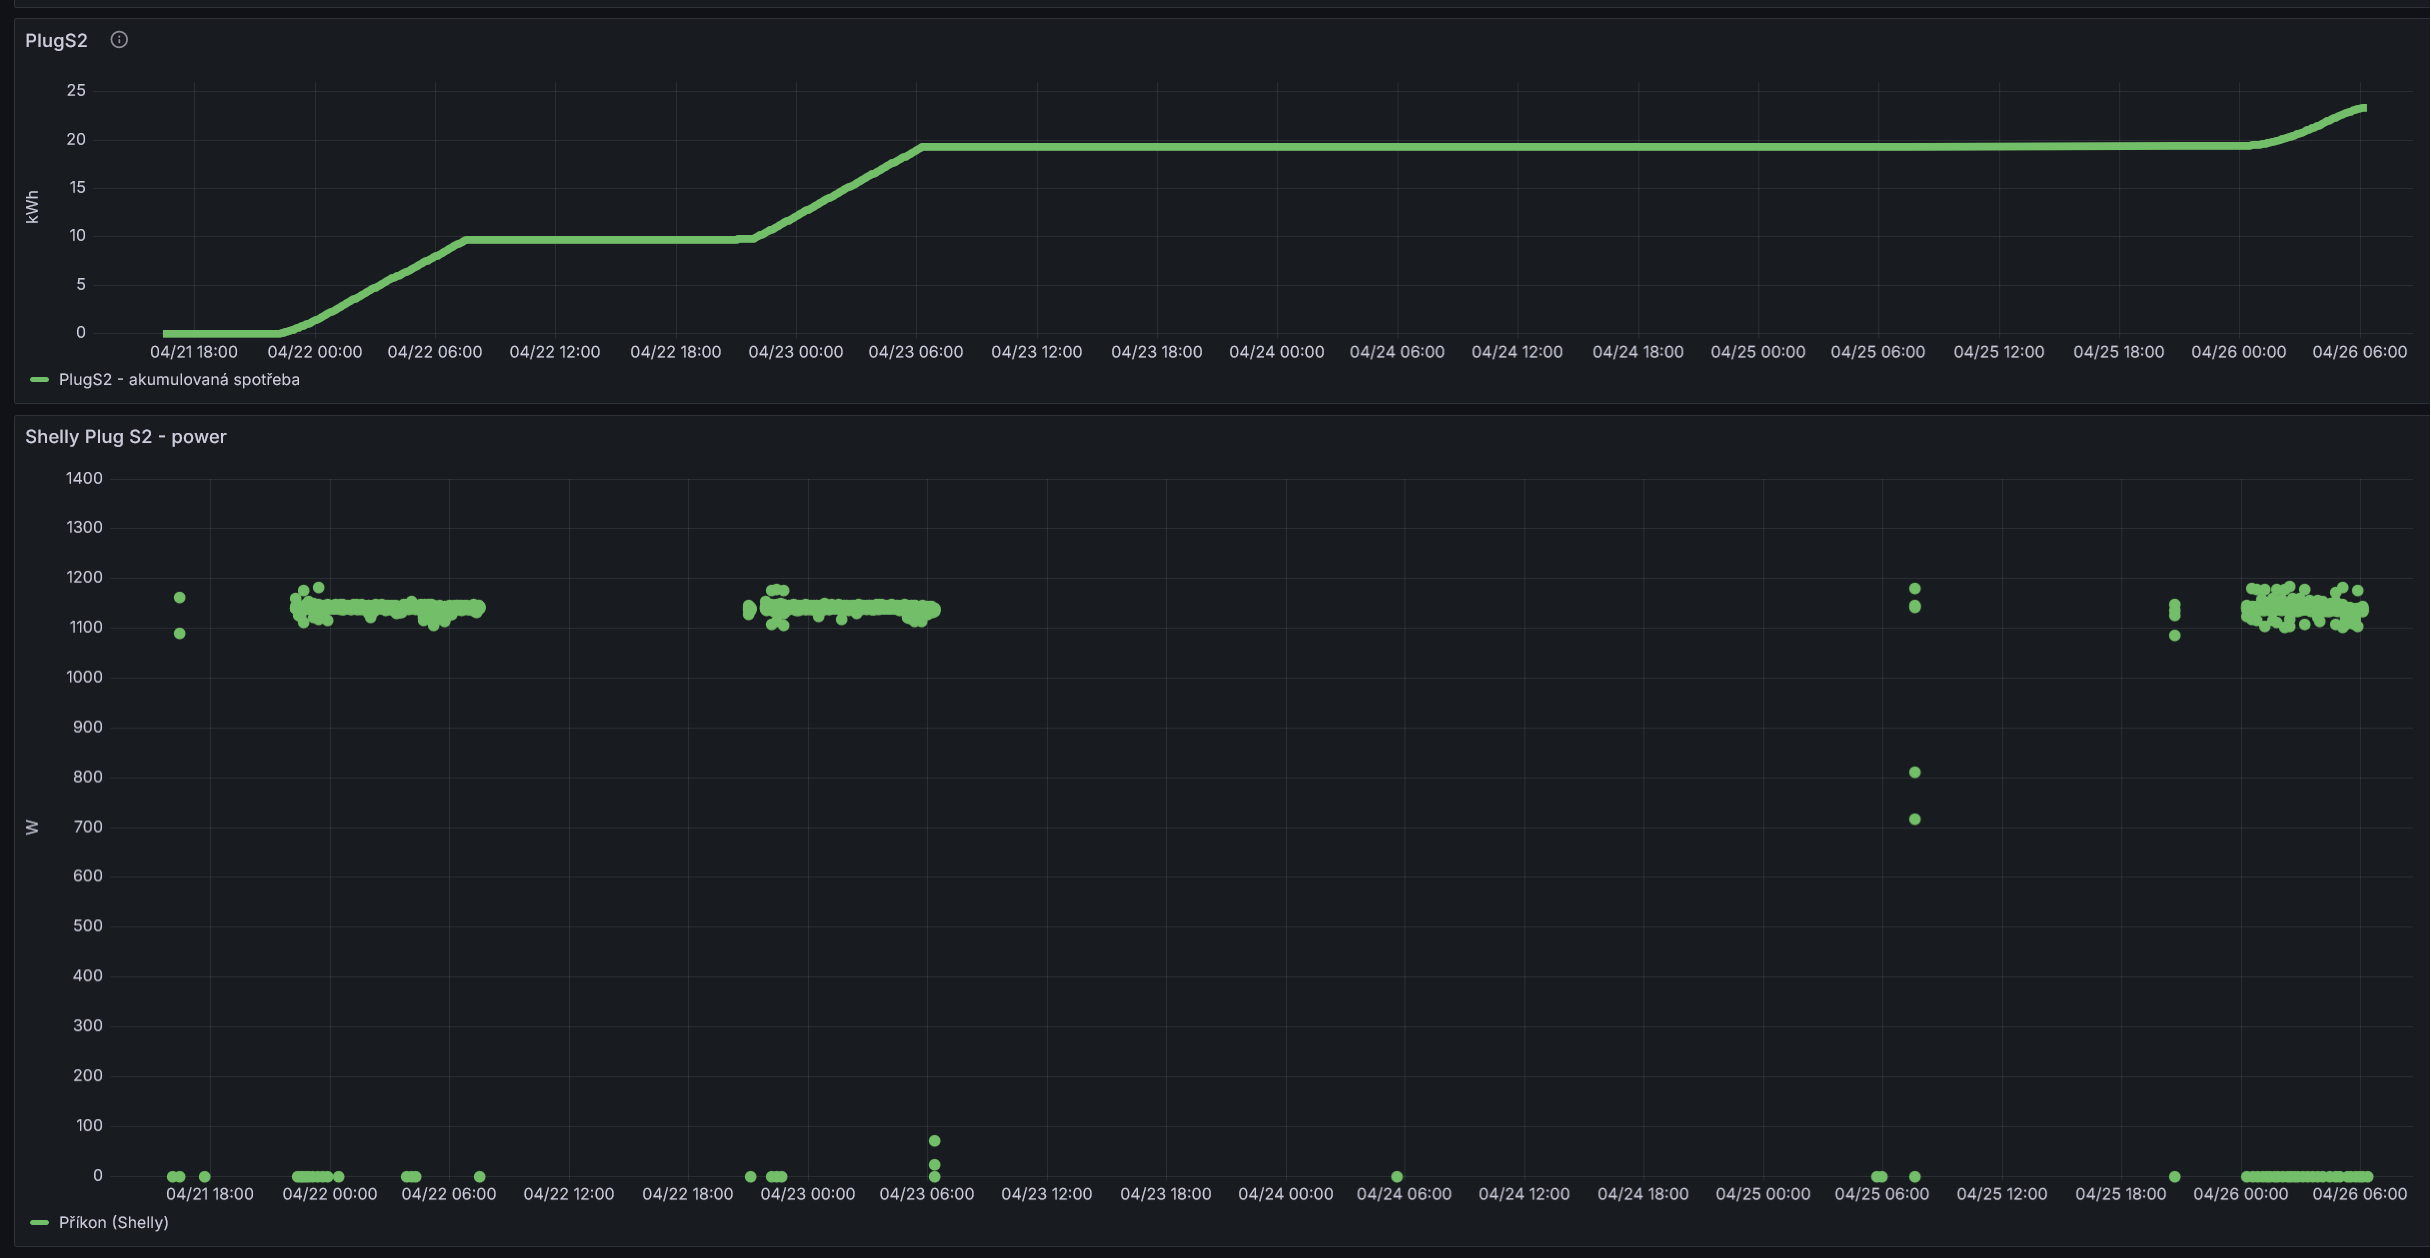Image resolution: width=2431 pixels, height=1258 pixels.
Task: Click the kWh line plateau near 04/24 12:00
Action: pyautogui.click(x=1517, y=147)
